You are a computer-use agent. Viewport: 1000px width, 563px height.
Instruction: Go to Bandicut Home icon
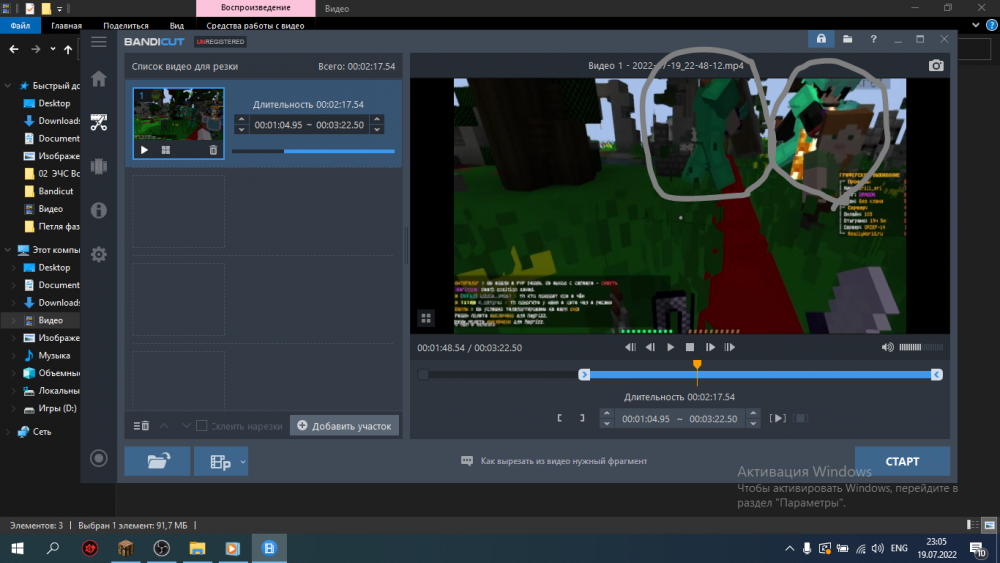click(x=98, y=79)
